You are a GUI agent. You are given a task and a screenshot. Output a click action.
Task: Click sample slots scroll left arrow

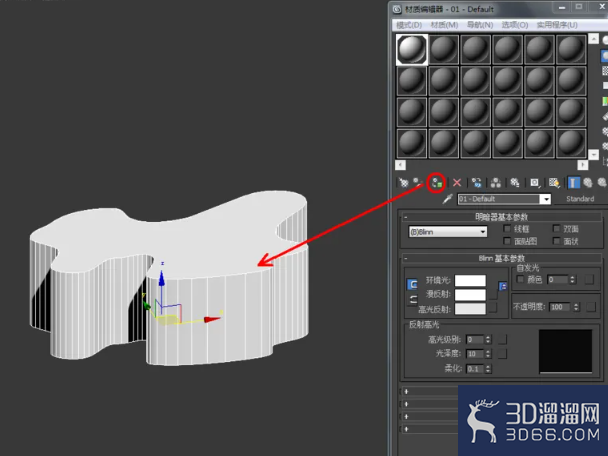coord(401,165)
